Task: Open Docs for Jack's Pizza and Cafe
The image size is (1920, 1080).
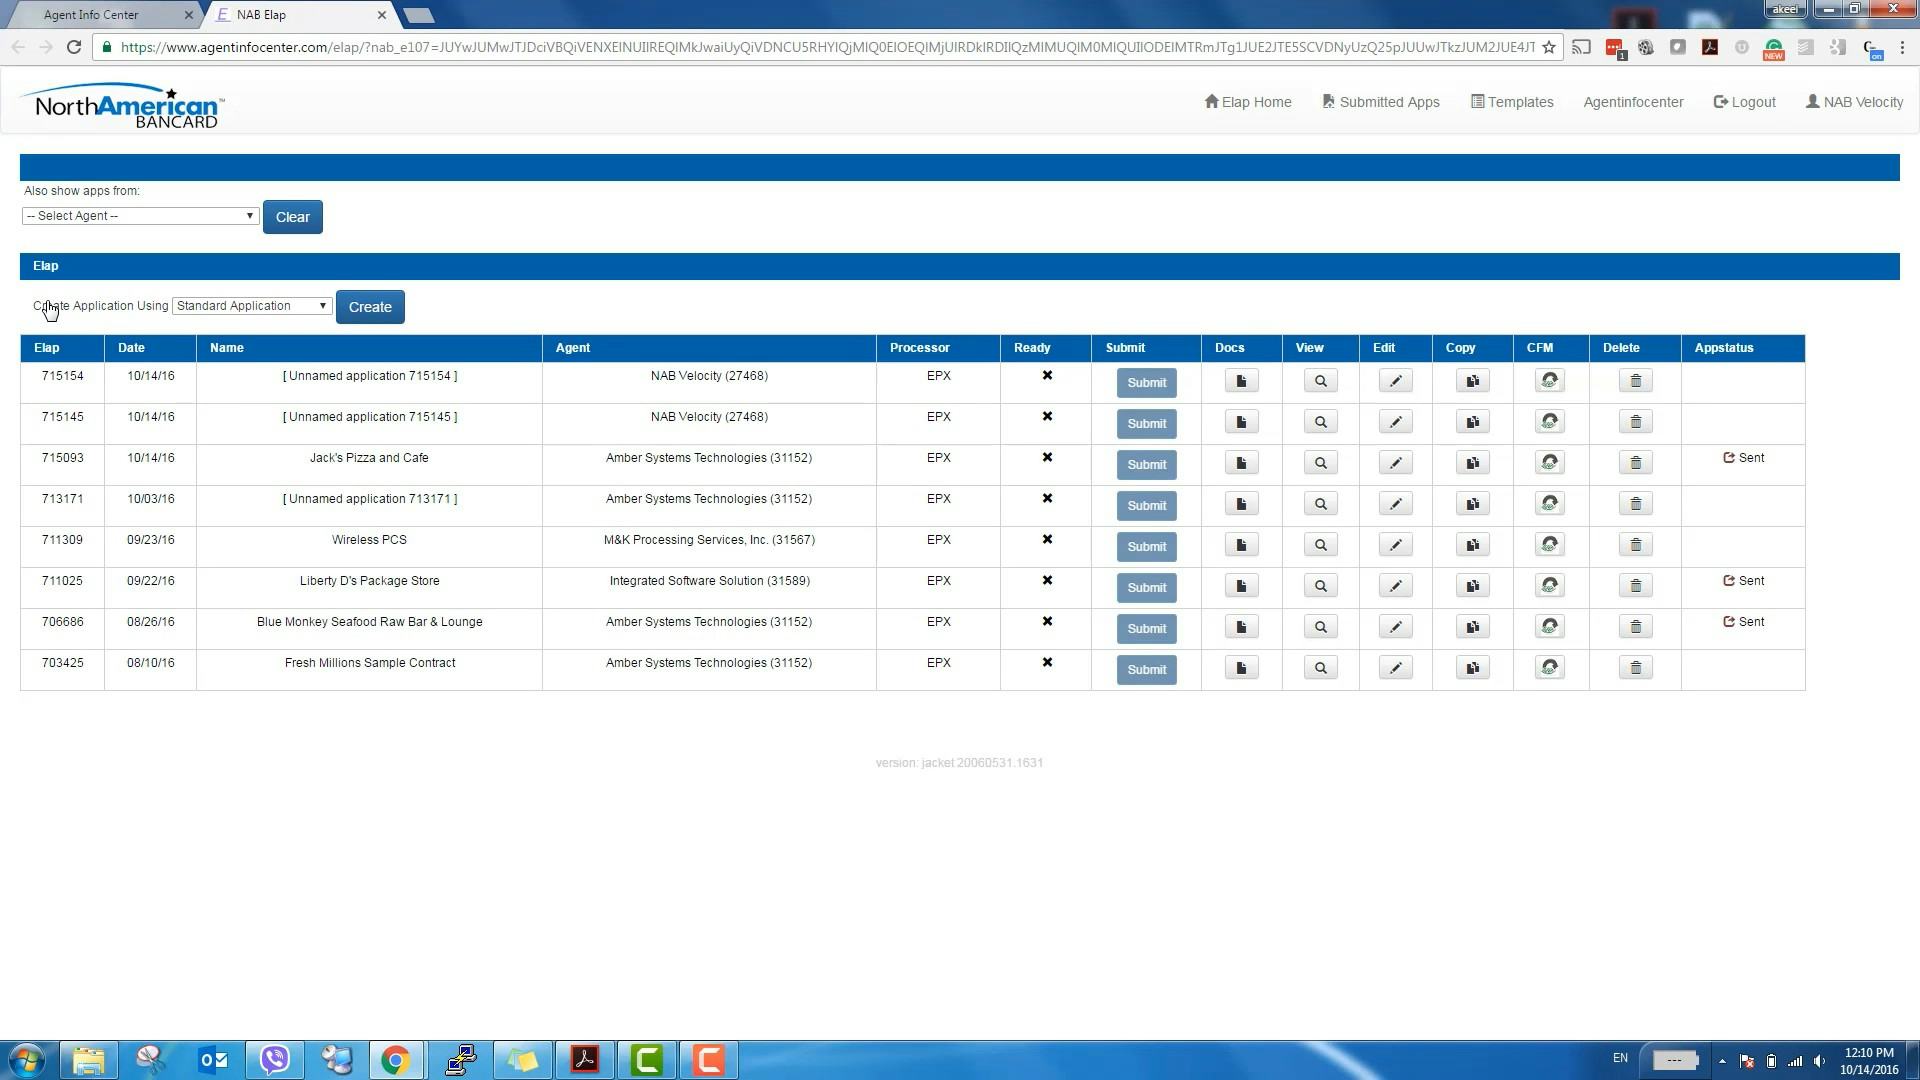Action: click(1240, 463)
